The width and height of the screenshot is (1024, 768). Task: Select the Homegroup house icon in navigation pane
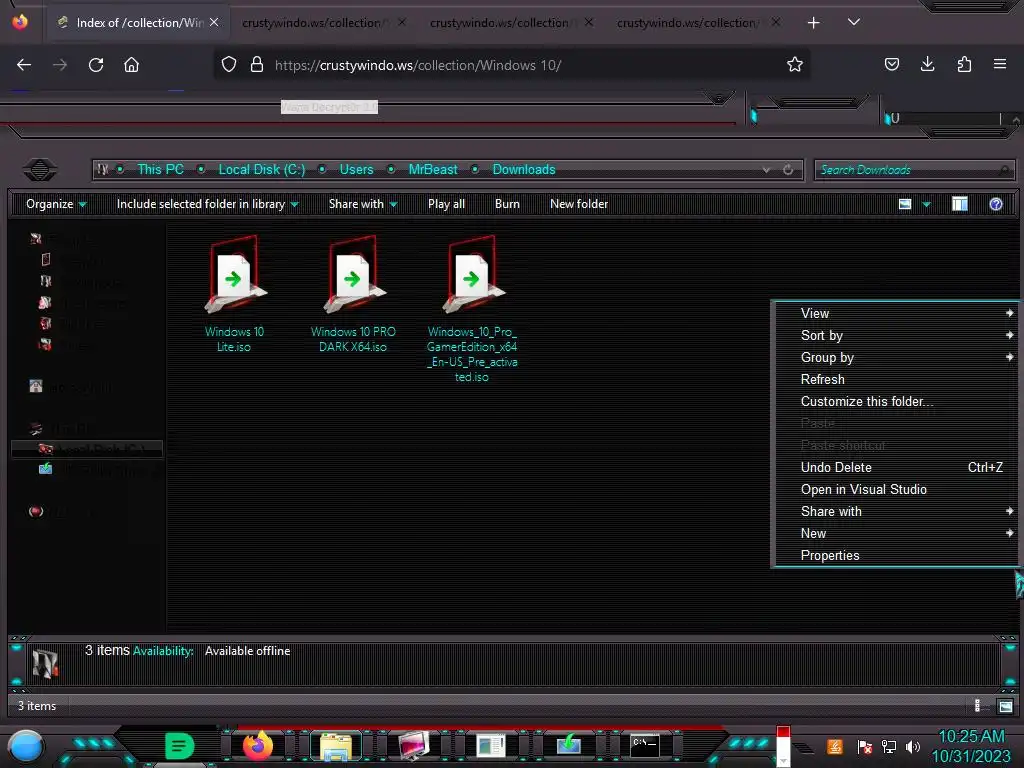point(36,387)
